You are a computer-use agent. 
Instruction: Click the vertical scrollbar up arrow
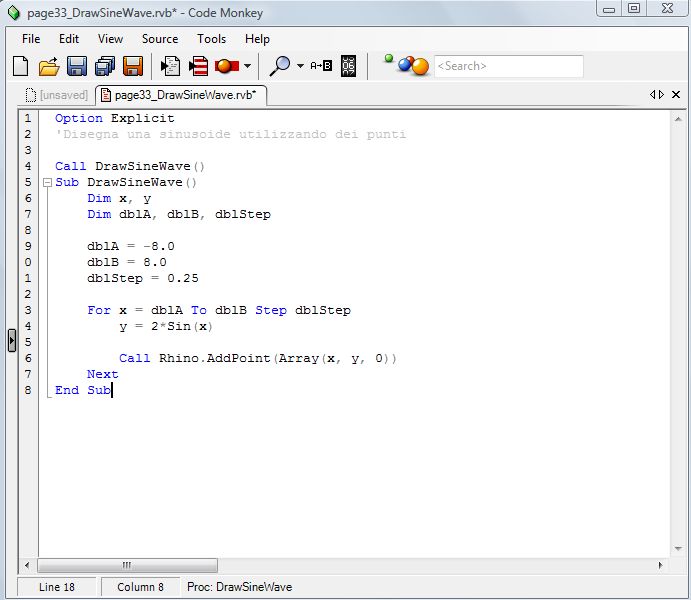click(x=678, y=119)
